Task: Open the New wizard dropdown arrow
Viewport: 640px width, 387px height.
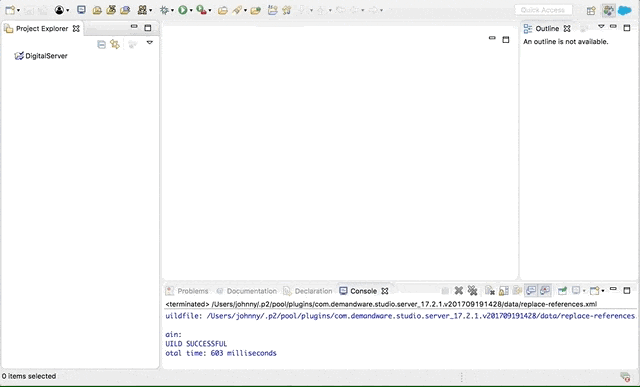Action: pos(18,11)
